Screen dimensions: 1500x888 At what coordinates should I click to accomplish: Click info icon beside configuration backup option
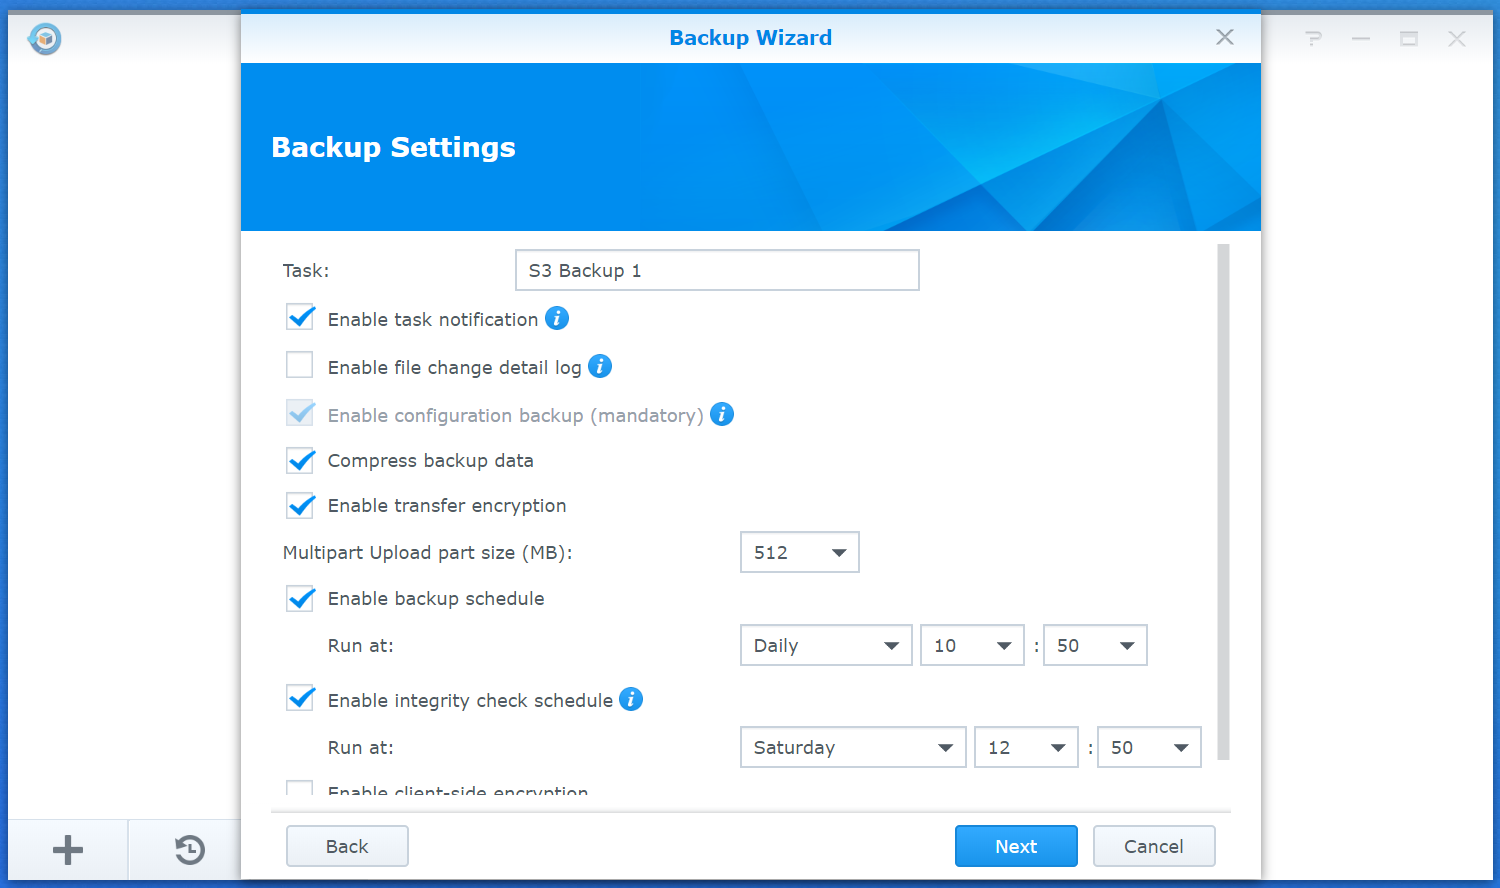click(x=722, y=414)
